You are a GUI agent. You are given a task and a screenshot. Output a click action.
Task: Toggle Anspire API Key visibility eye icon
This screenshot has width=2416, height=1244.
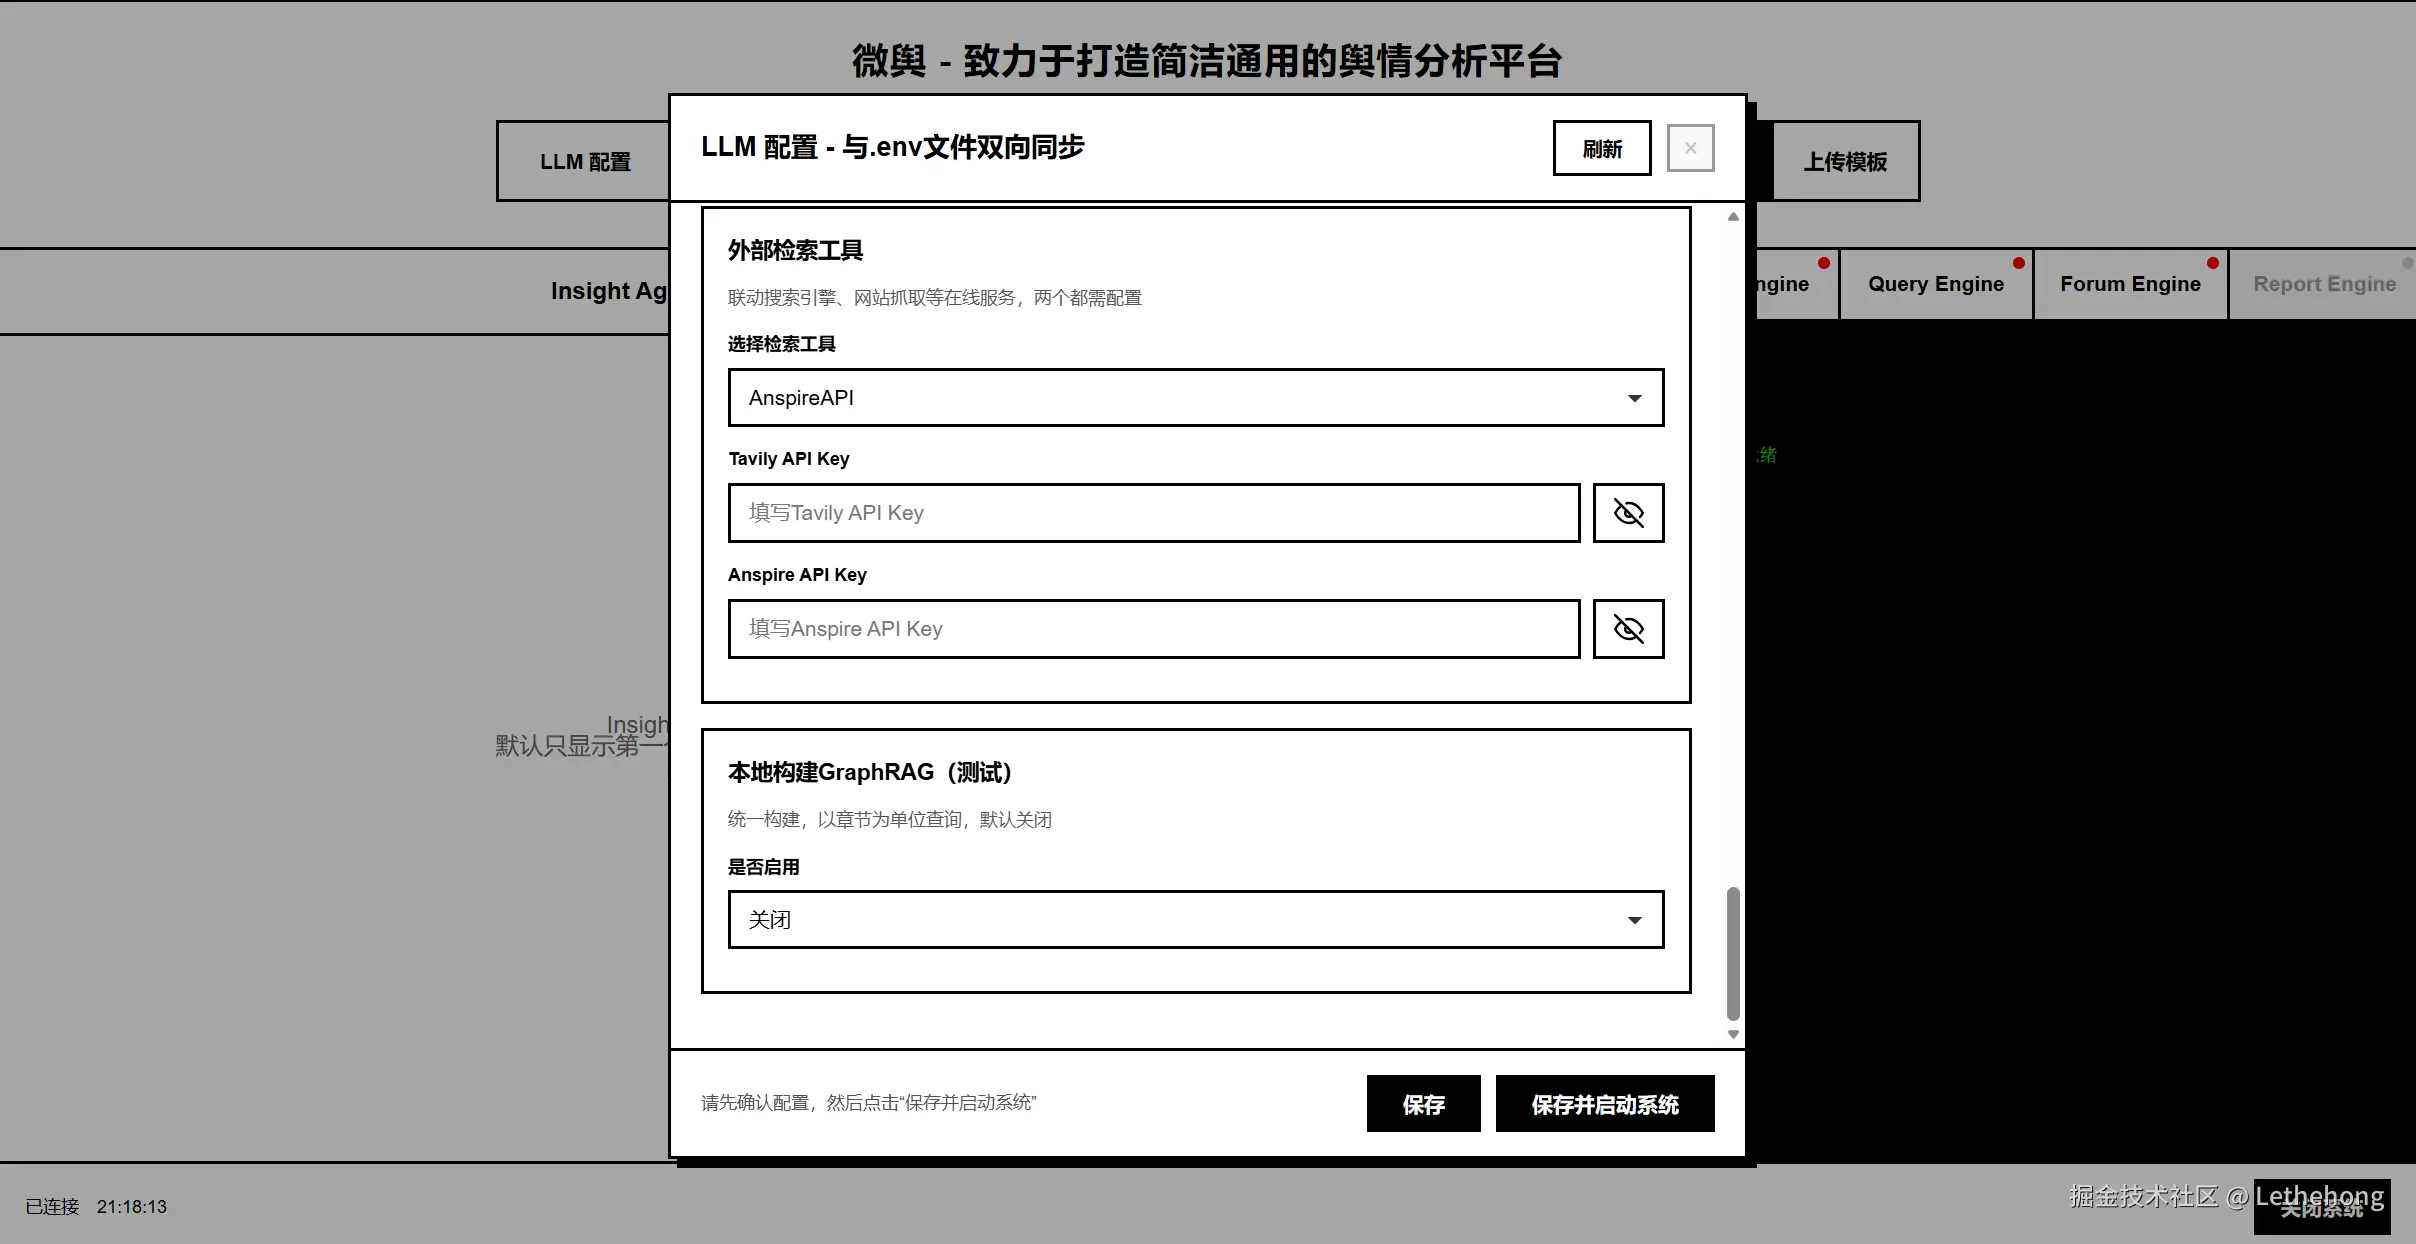(1628, 629)
